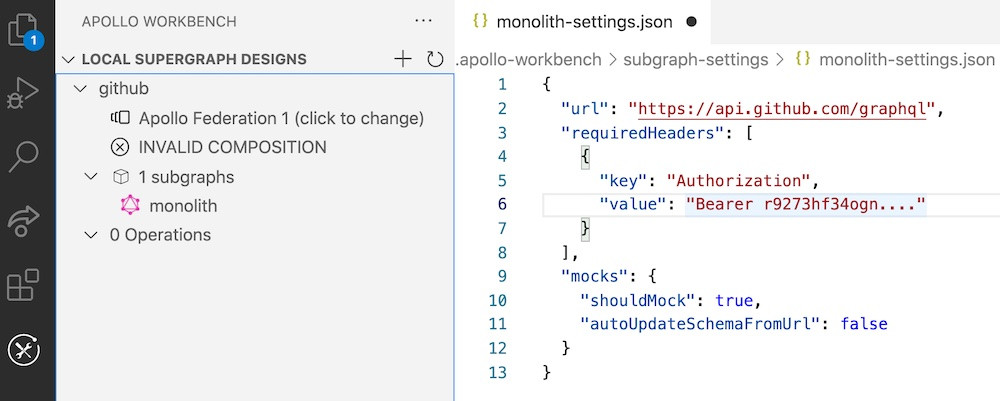
Task: Click the 0 Operations label
Action: (x=160, y=235)
